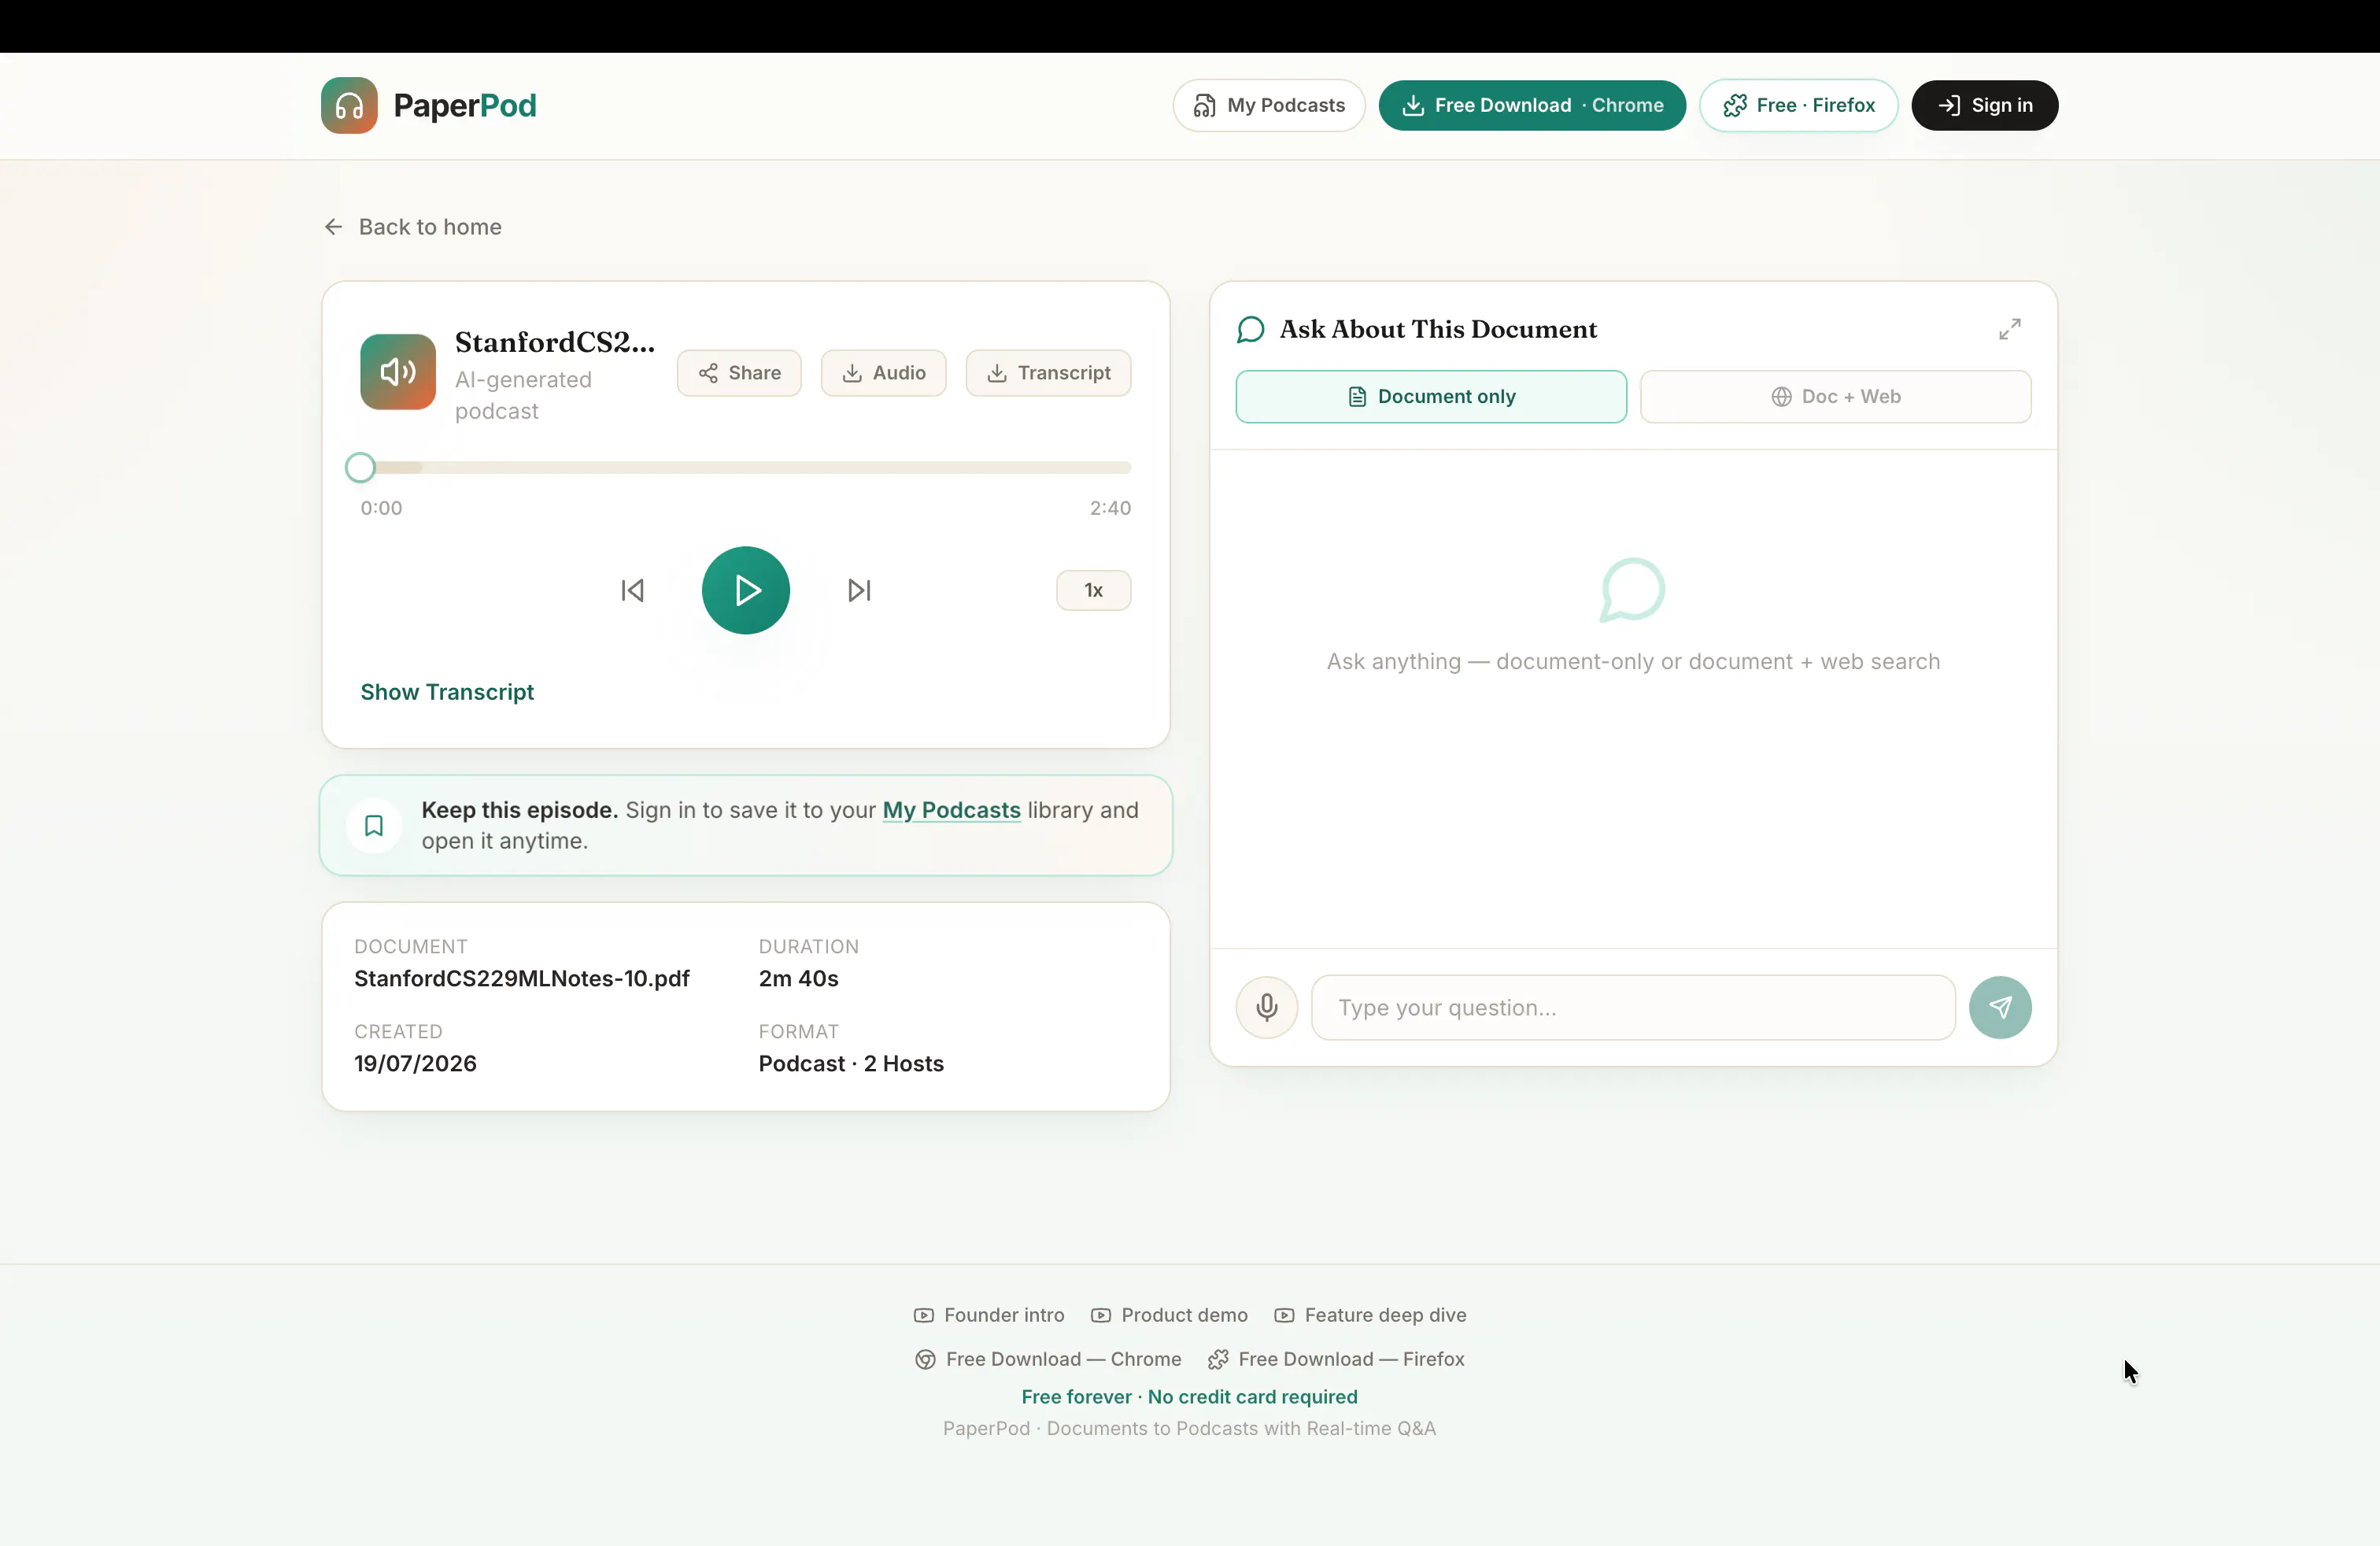Click the 0:00 elapsed time label
This screenshot has height=1546, width=2380.
tap(381, 508)
